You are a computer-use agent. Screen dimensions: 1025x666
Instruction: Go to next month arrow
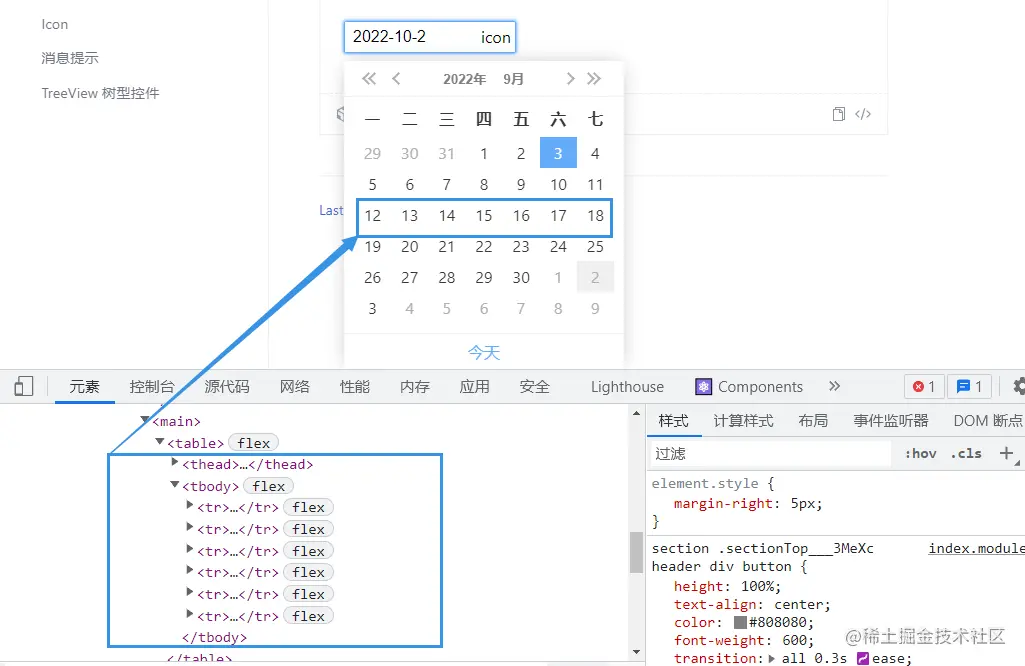570,79
